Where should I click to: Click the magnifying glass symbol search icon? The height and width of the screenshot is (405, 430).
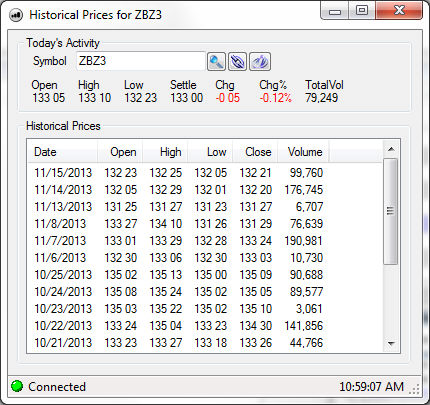coord(216,61)
